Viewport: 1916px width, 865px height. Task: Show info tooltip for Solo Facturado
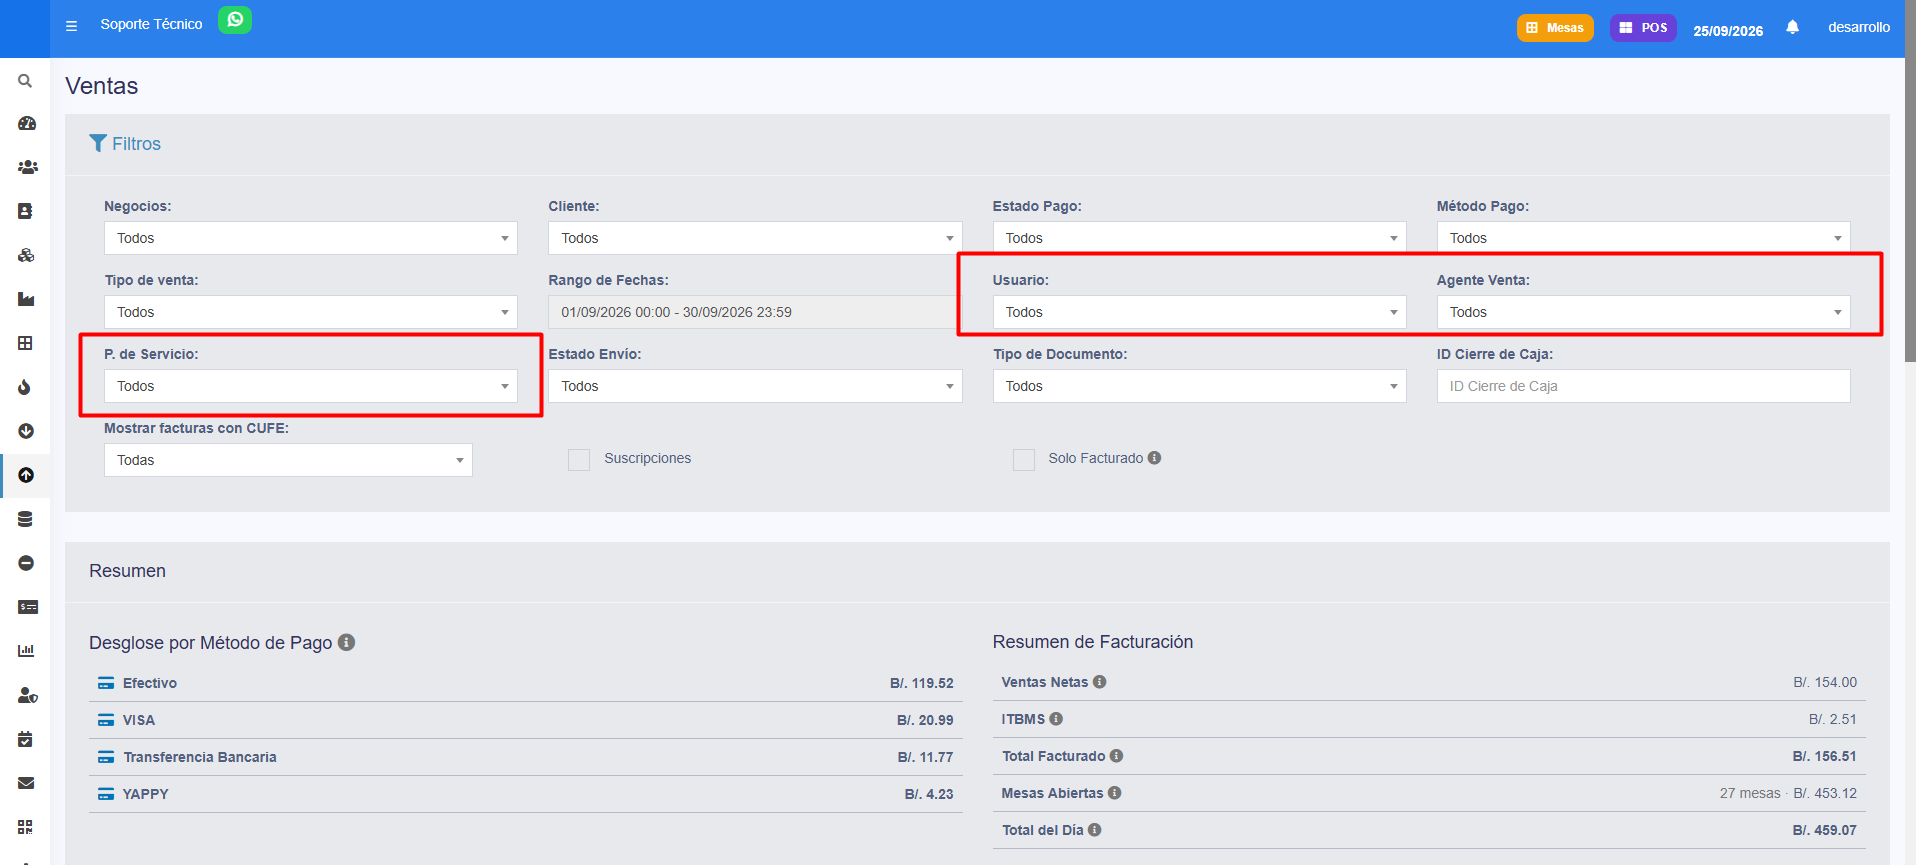coord(1154,458)
